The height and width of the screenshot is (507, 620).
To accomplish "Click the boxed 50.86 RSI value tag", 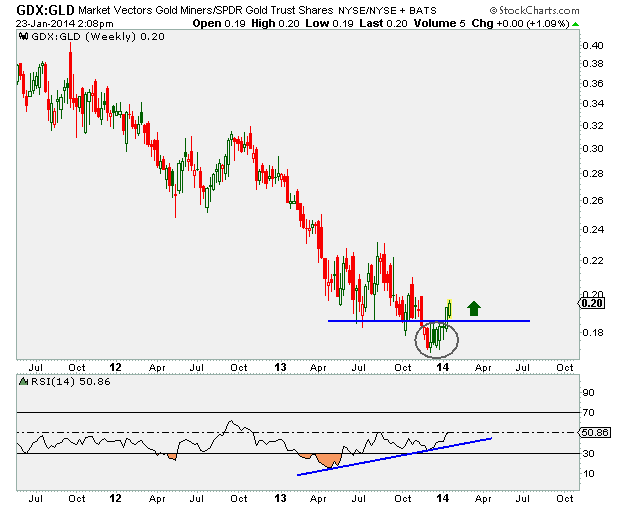I will coord(594,432).
